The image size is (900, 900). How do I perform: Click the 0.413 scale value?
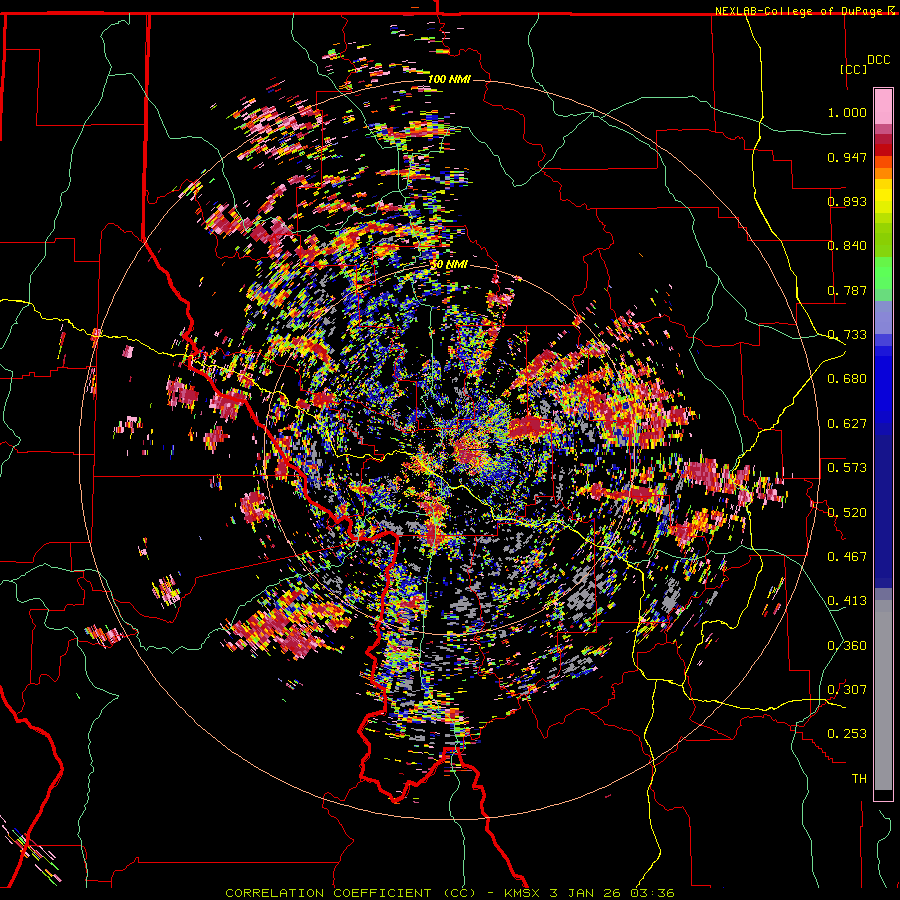(847, 601)
